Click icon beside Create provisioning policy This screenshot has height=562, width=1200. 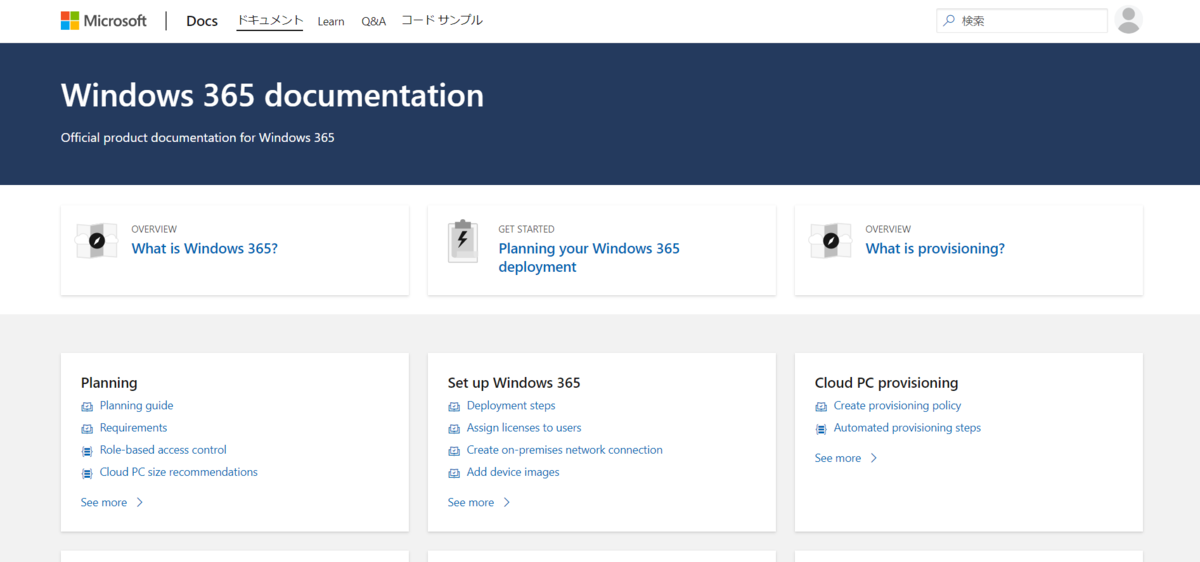pyautogui.click(x=821, y=406)
